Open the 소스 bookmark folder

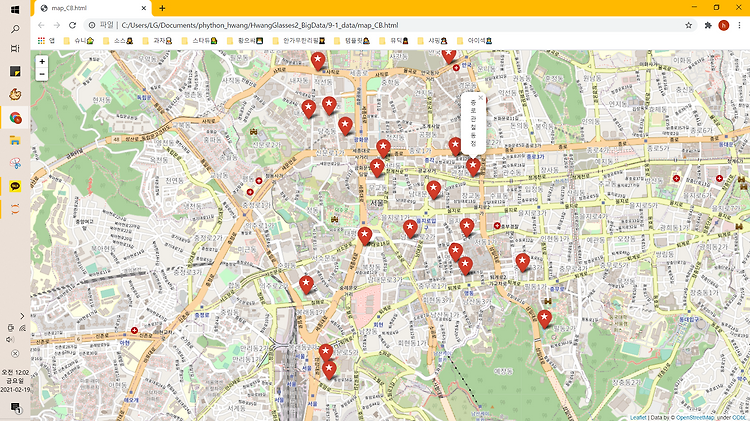(x=118, y=41)
